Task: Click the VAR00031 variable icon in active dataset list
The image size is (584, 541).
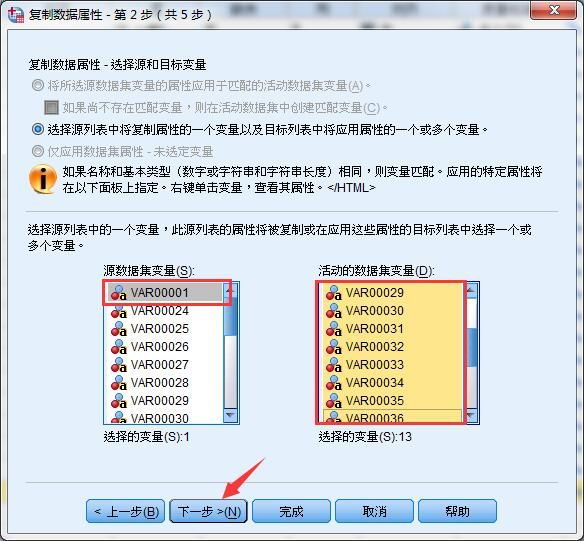Action: 334,329
